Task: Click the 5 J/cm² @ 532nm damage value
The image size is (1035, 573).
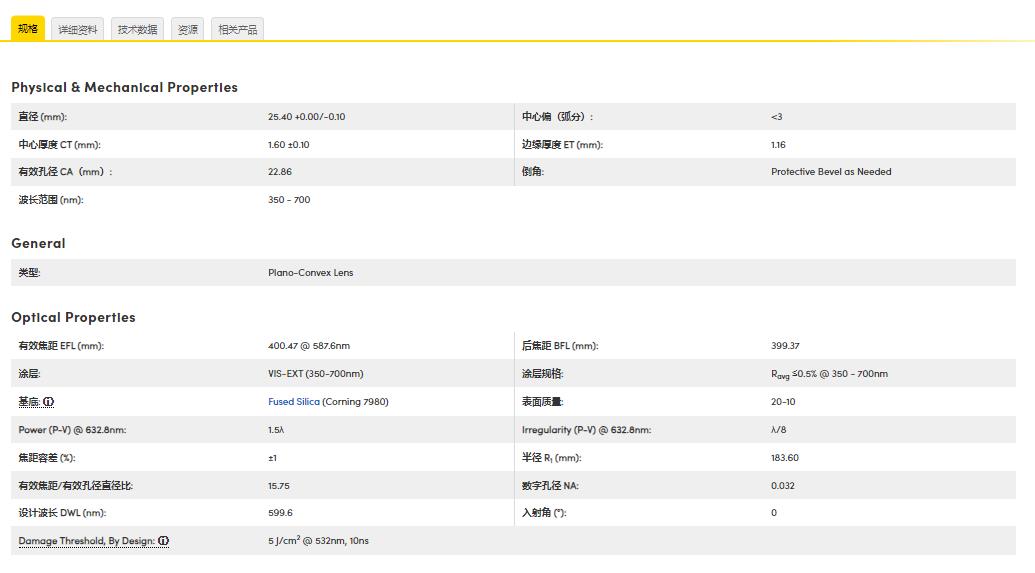Action: pos(318,541)
